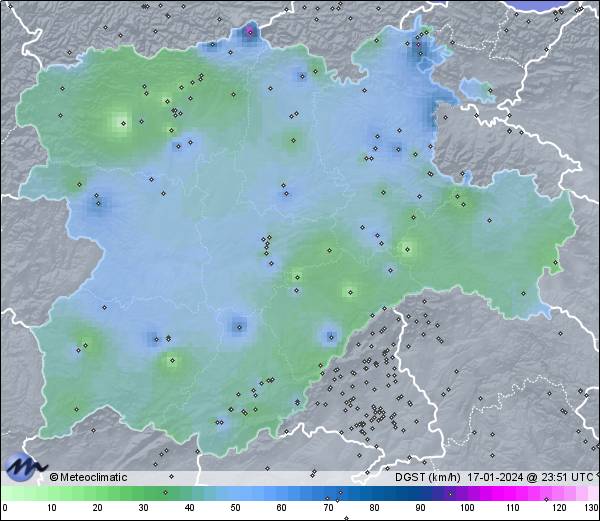Click the diamond marker on the green legend band

coord(165,492)
